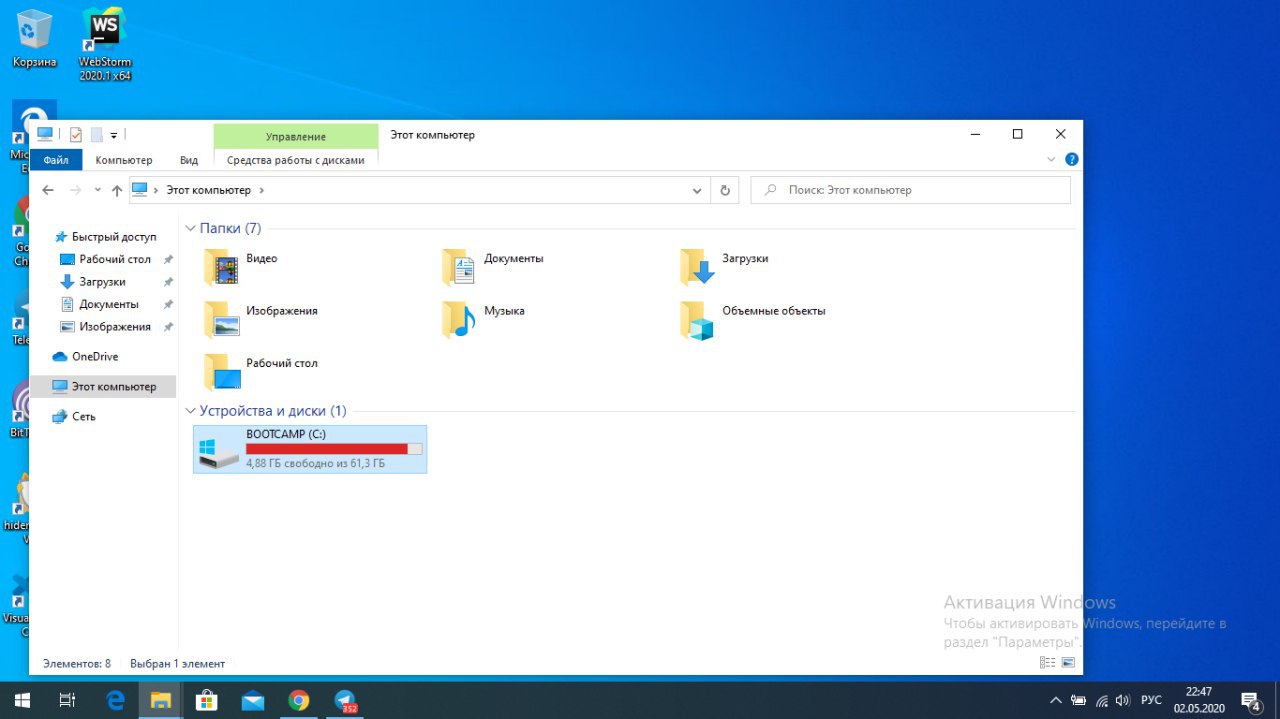Viewport: 1280px width, 719px height.
Task: Collapse the Папки (7) group
Action: pos(191,229)
